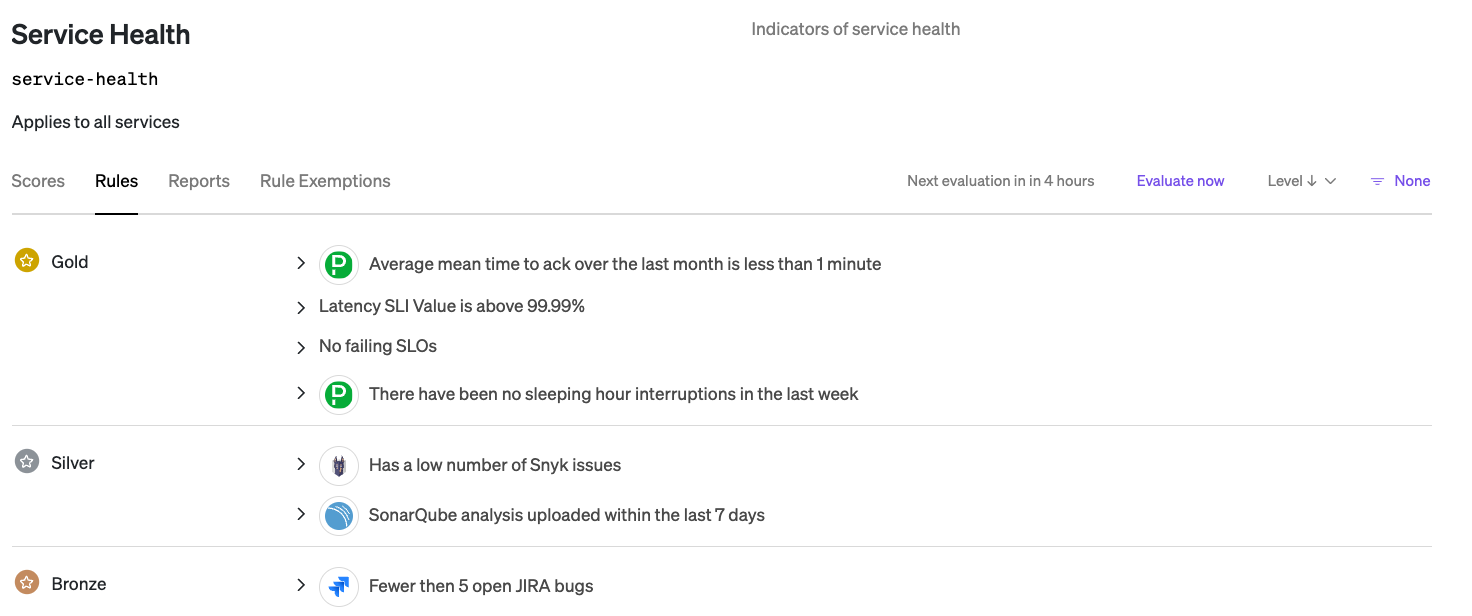Viewport: 1472px width, 616px height.
Task: Open the Reports tab
Action: [198, 181]
